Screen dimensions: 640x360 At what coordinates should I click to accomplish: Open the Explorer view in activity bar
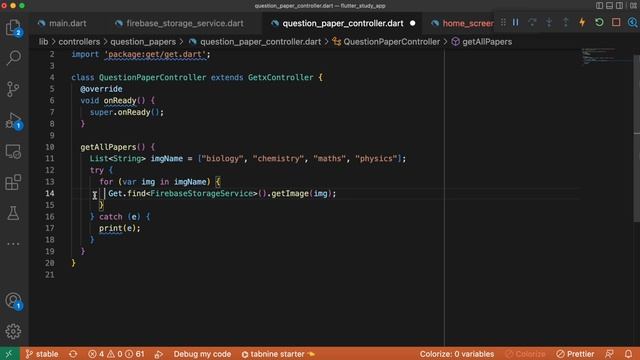tap(13, 28)
